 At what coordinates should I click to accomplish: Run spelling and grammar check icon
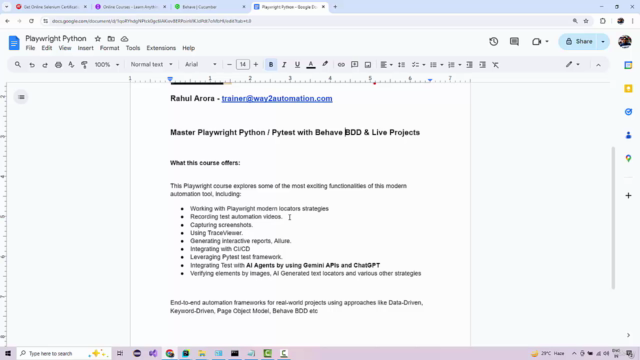coord(71,64)
